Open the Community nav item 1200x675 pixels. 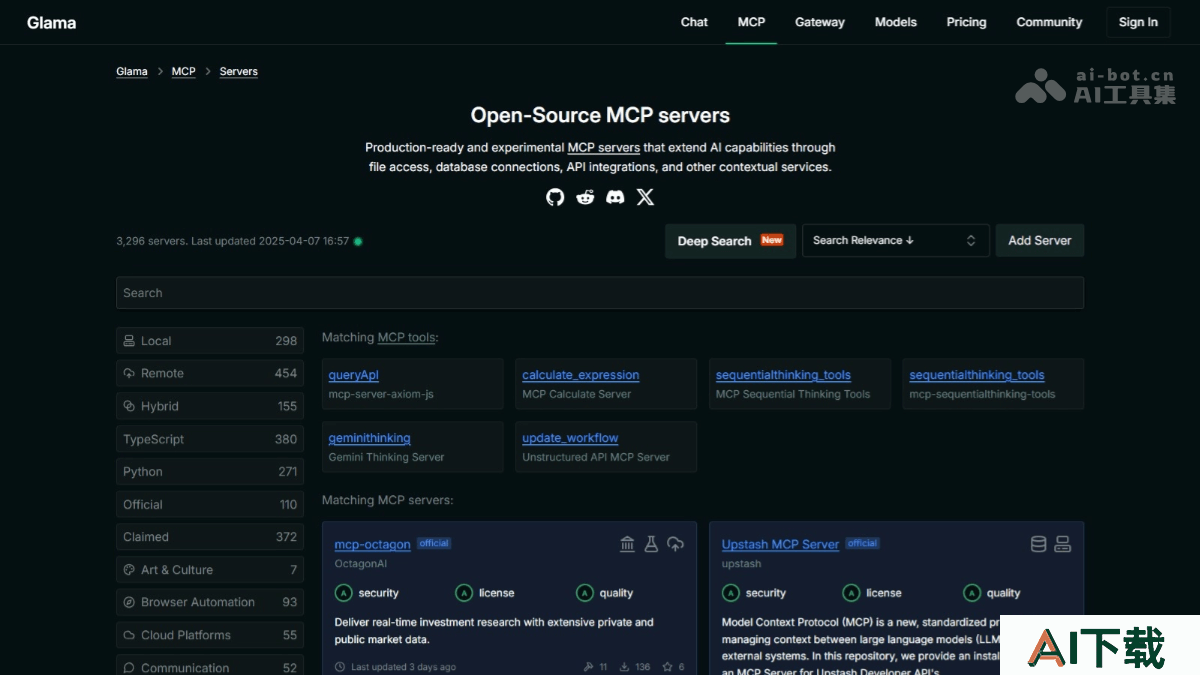[x=1049, y=22]
